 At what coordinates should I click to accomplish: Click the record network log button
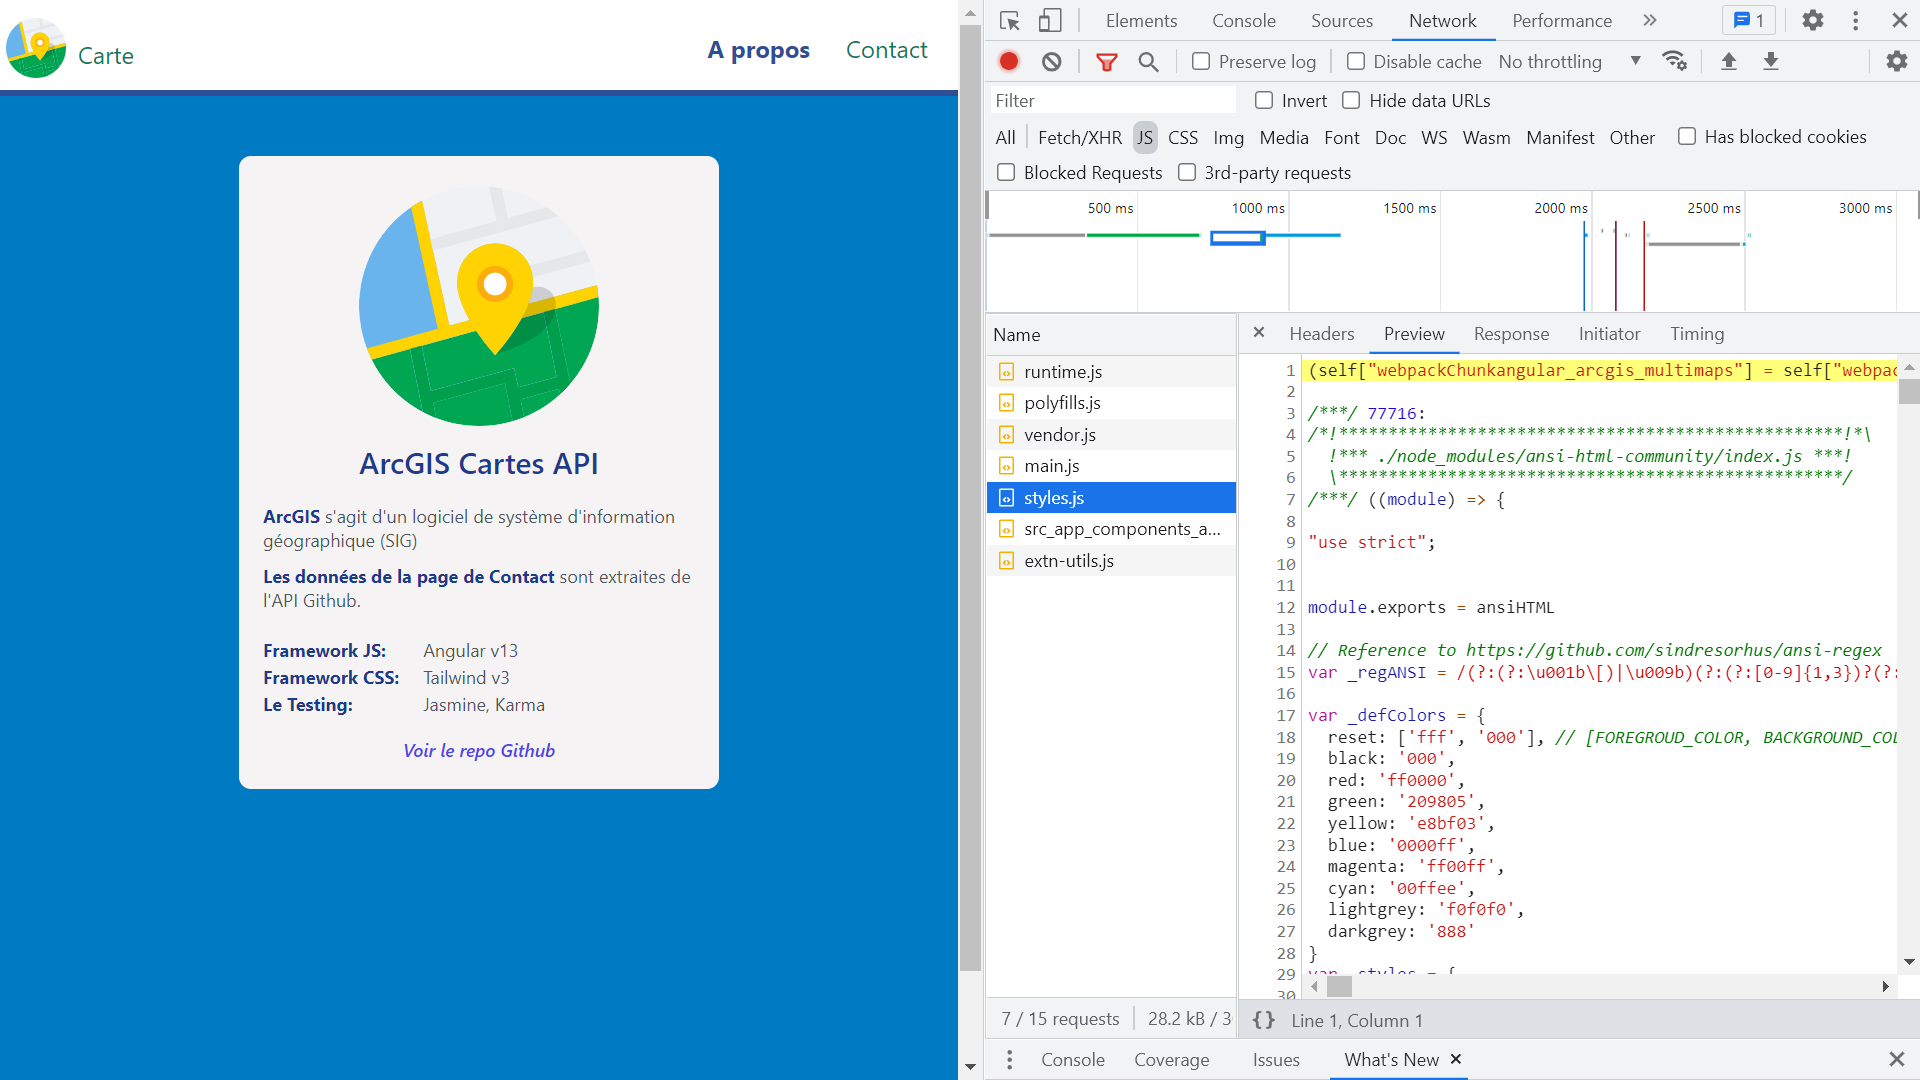pos(1009,61)
